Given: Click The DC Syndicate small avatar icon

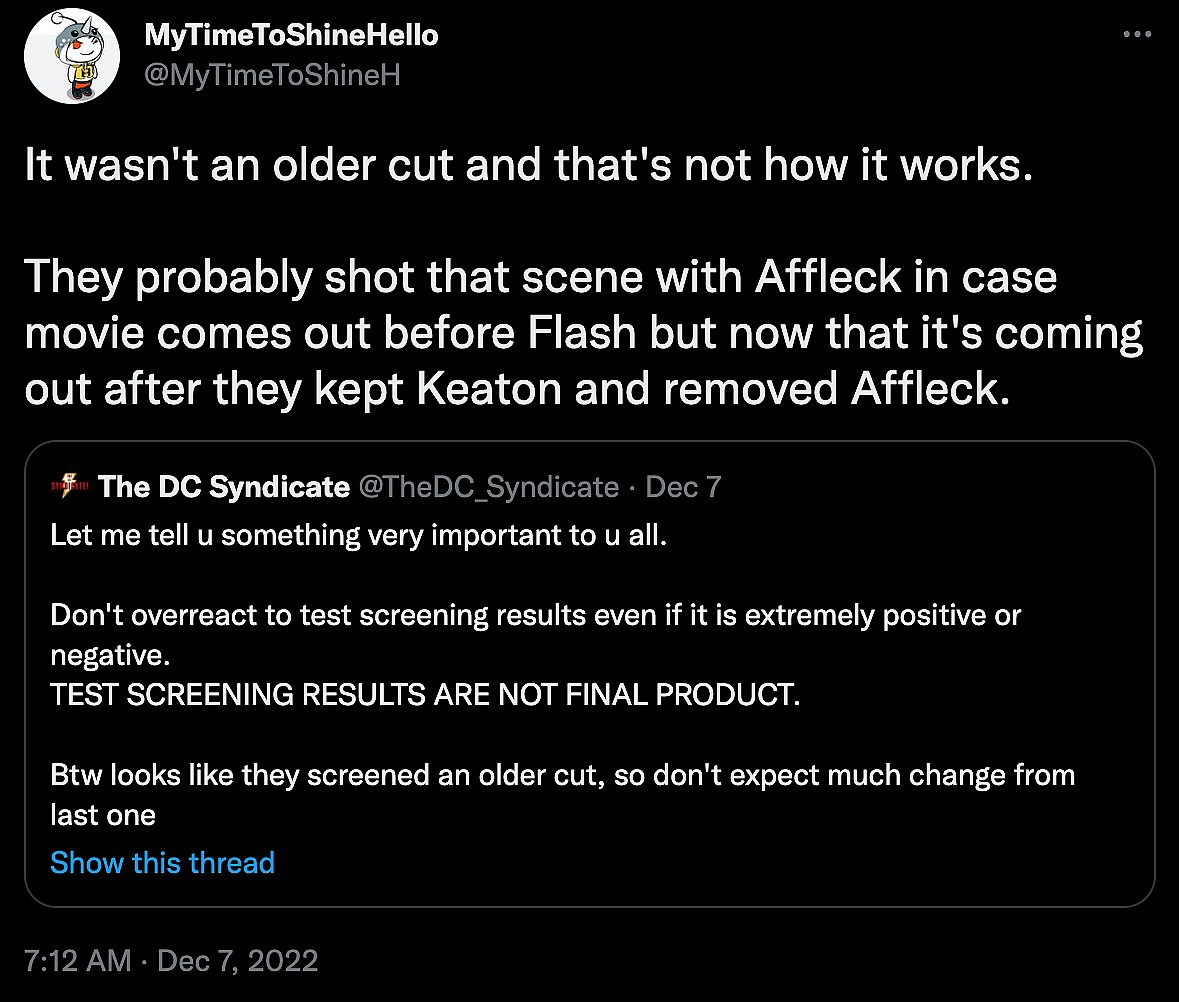Looking at the screenshot, I should pos(70,487).
